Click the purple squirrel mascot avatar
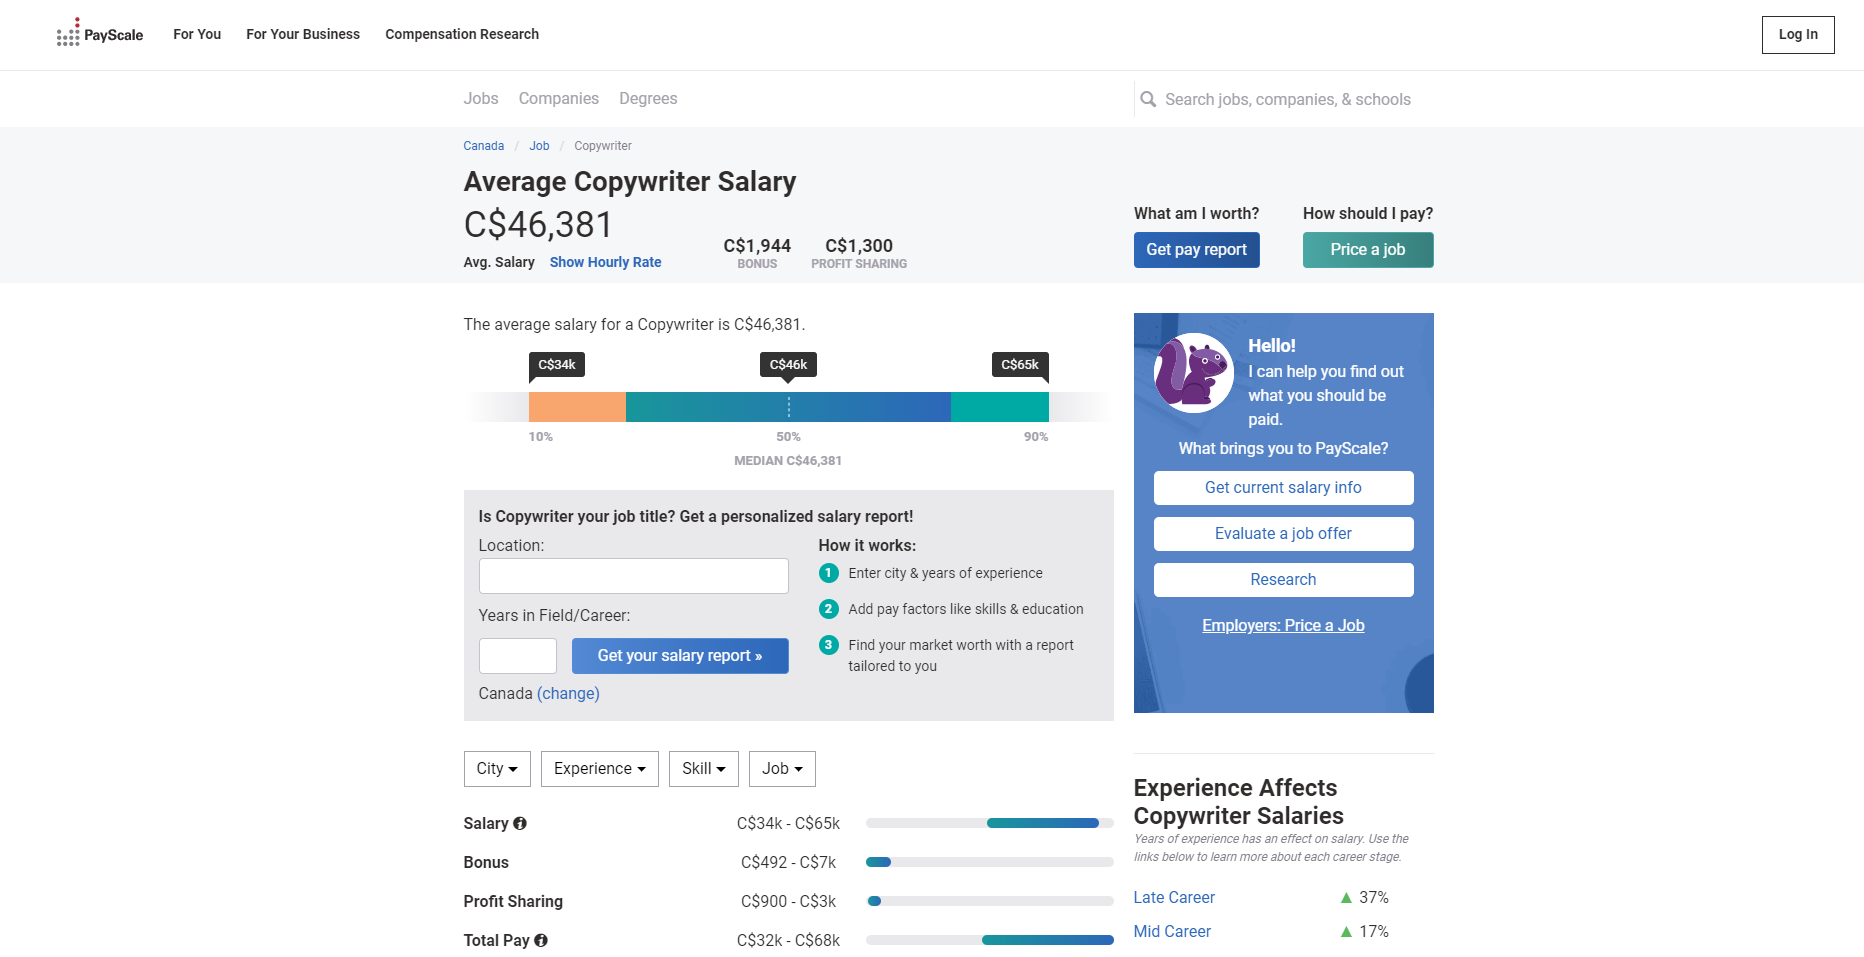 (x=1193, y=373)
